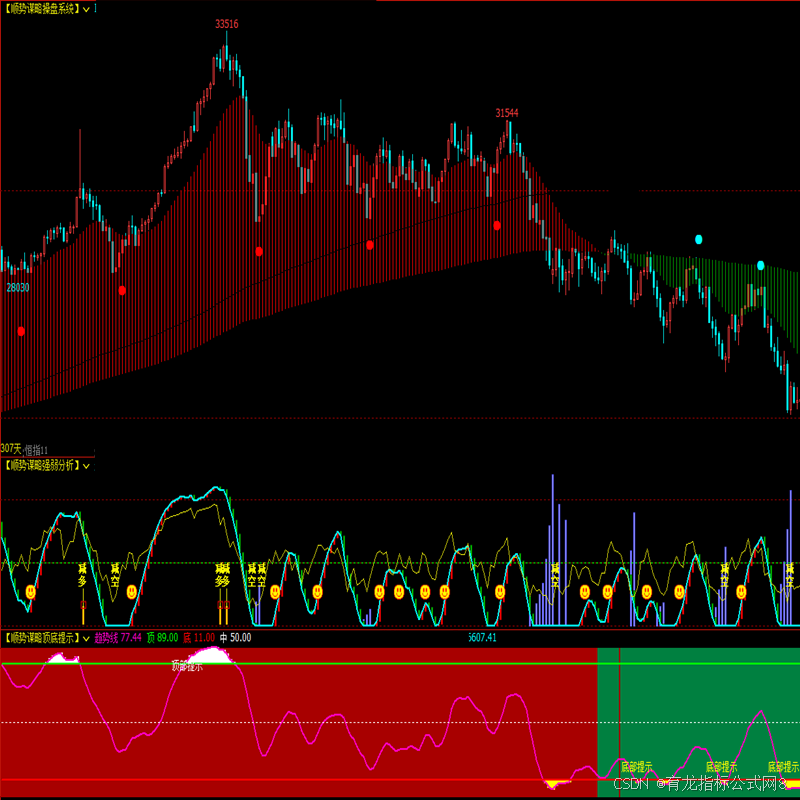
Task: Click the 顶 89.00 value
Action: point(162,638)
